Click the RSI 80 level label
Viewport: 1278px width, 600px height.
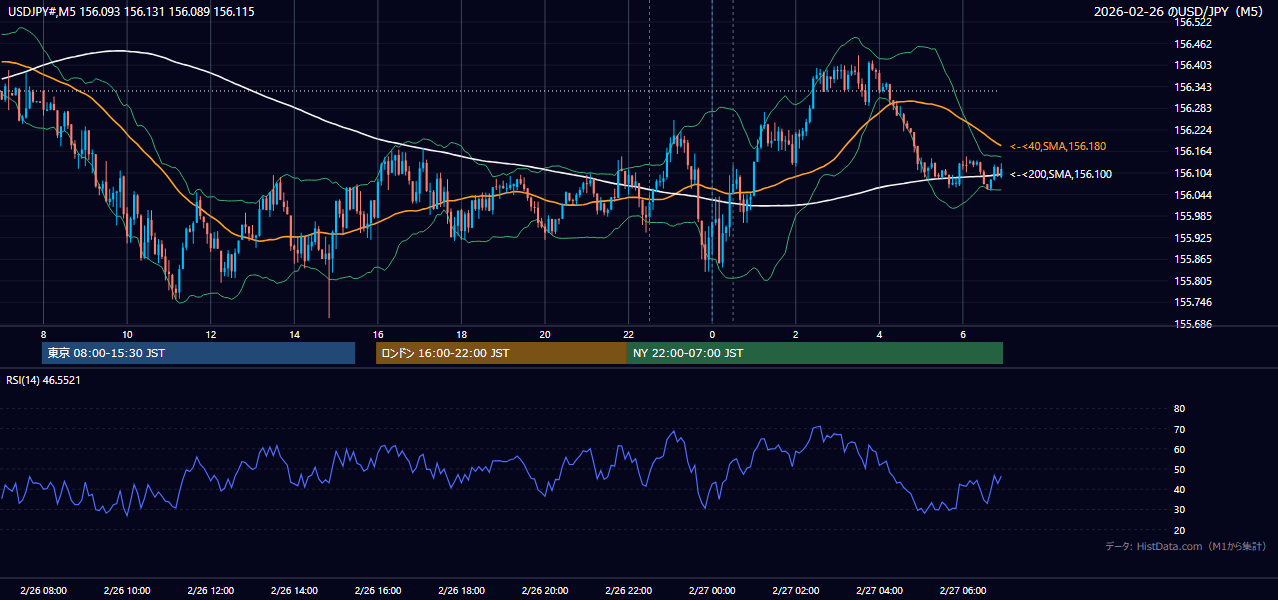tap(1179, 409)
